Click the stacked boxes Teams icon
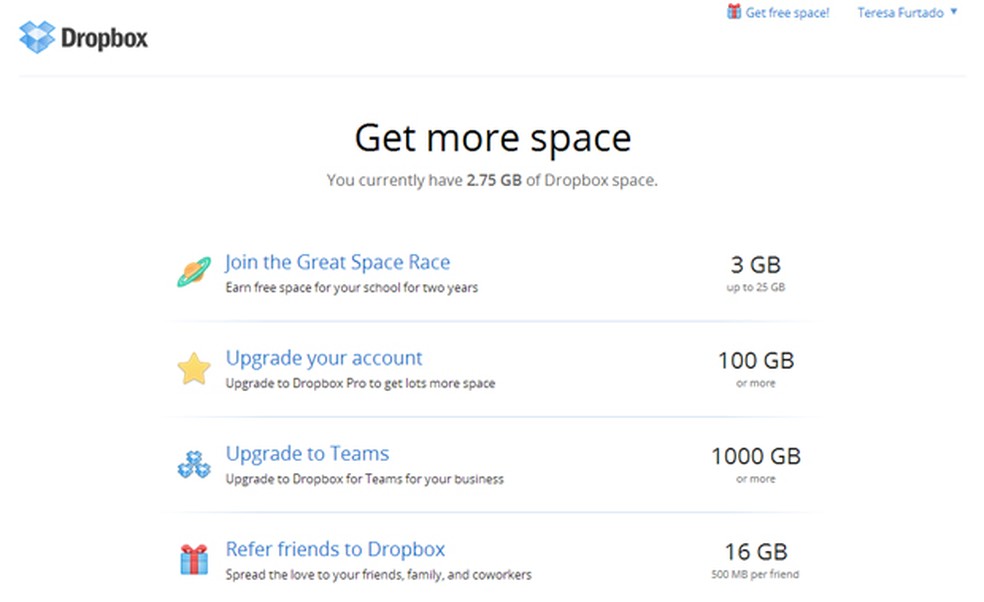 pyautogui.click(x=194, y=464)
